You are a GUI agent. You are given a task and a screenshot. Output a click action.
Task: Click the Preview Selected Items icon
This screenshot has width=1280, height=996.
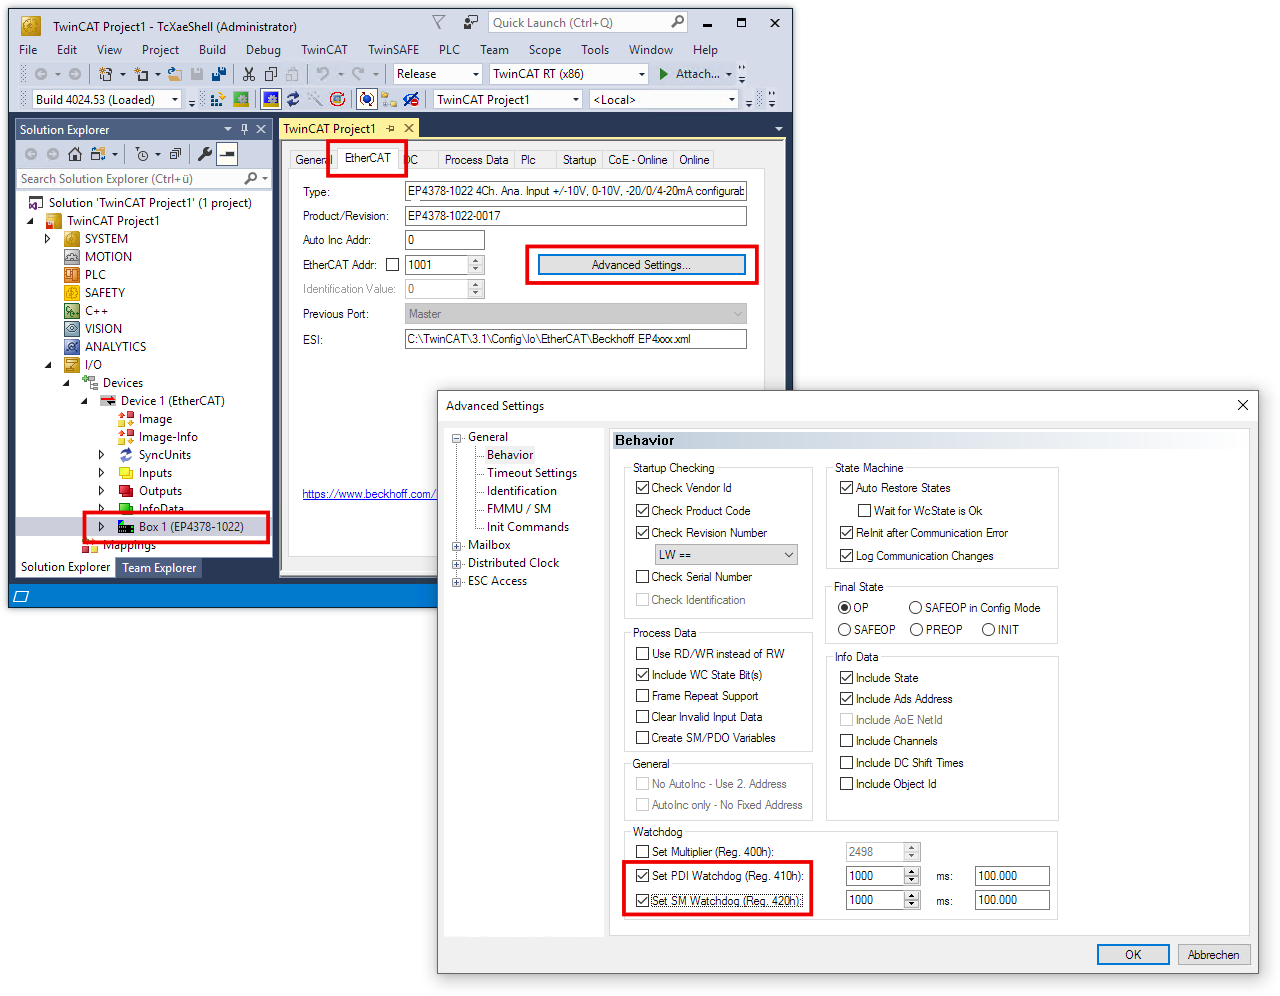tap(228, 154)
